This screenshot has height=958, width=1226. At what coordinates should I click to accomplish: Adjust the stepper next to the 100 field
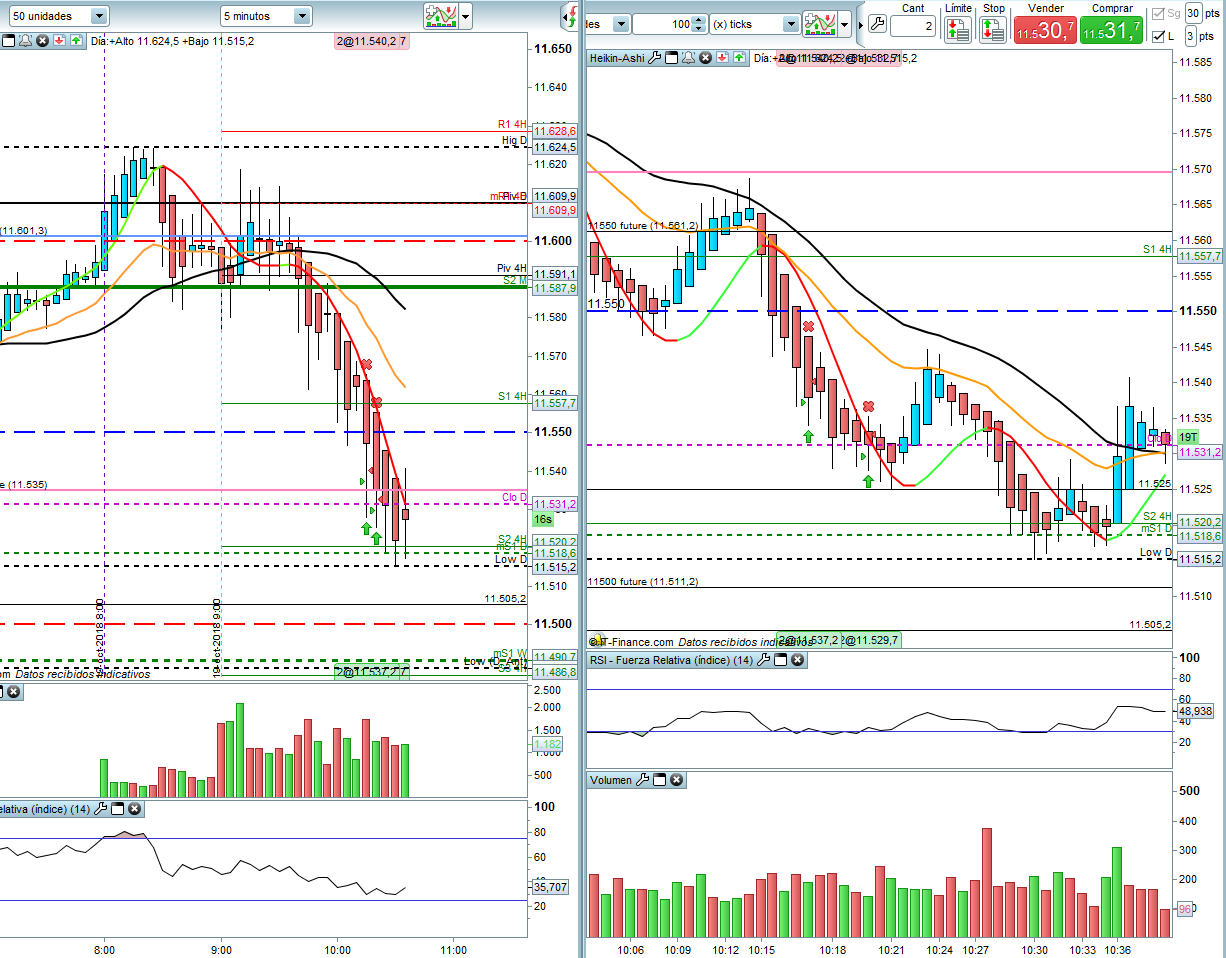coord(699,23)
